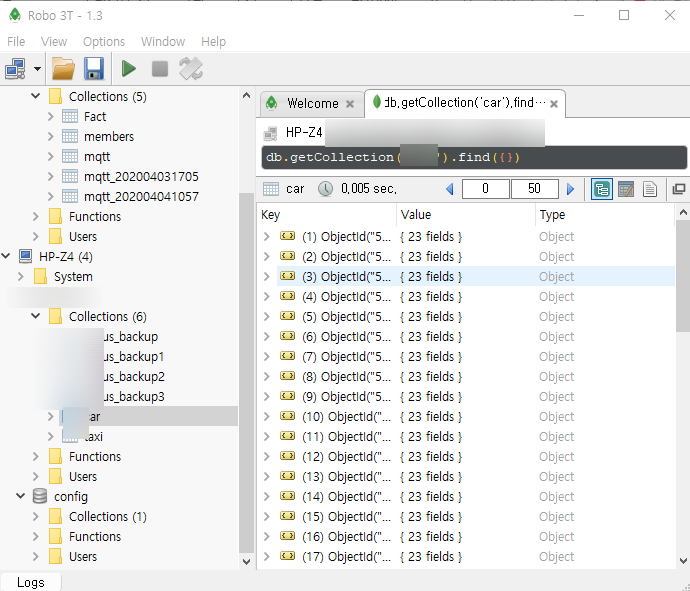Click the clock icon beside 0.005 sec.
Image resolution: width=690 pixels, height=591 pixels.
point(326,189)
